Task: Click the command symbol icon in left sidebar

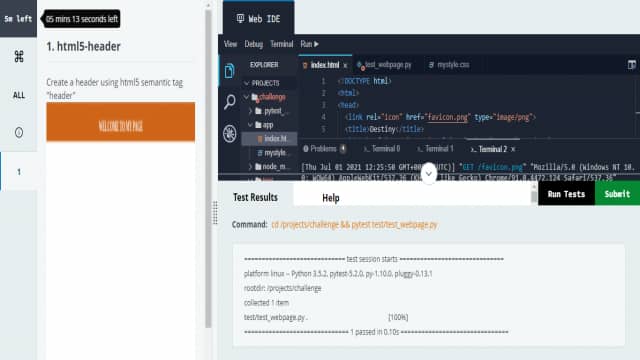Action: point(19,56)
